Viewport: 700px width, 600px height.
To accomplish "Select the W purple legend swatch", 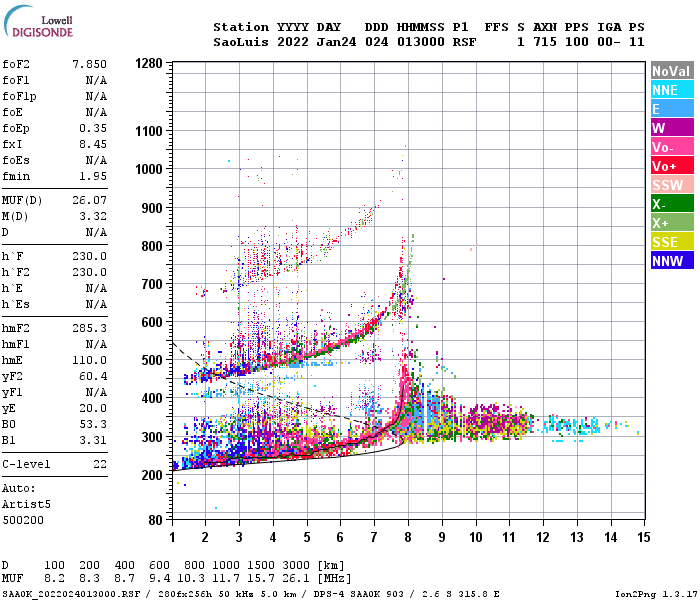I will tap(672, 128).
